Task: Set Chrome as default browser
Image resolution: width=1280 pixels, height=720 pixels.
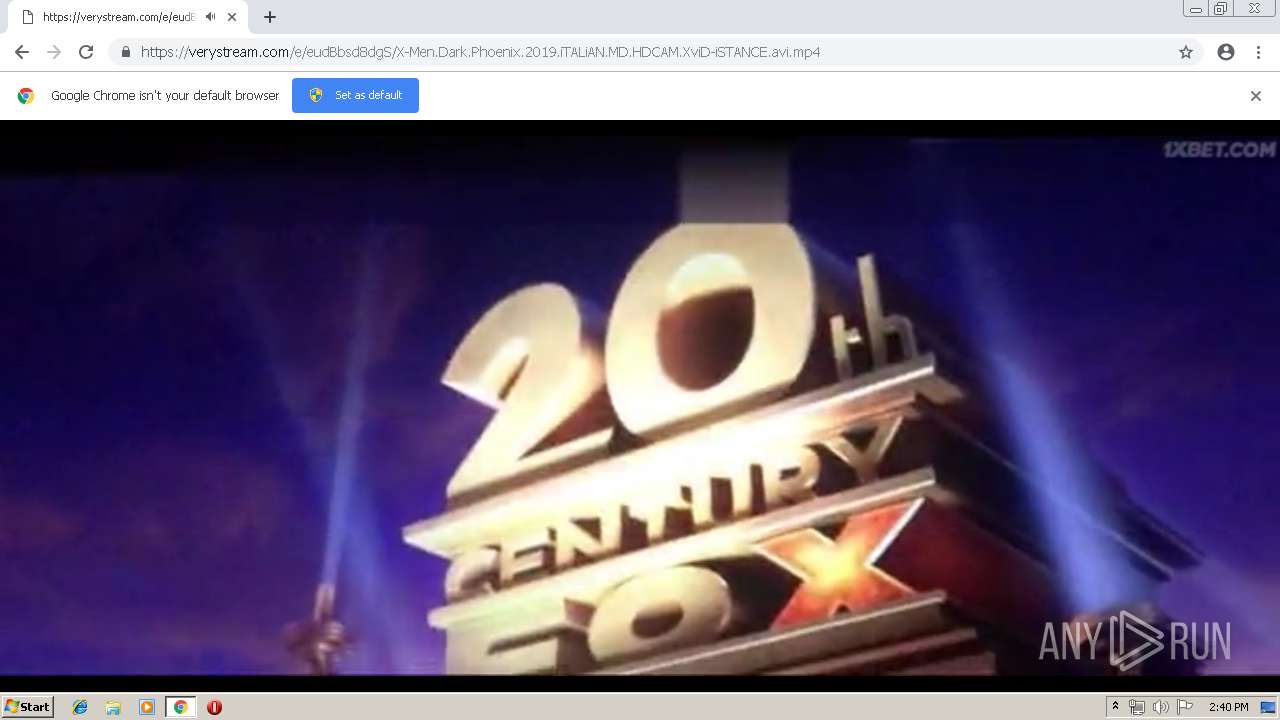Action: tap(355, 95)
